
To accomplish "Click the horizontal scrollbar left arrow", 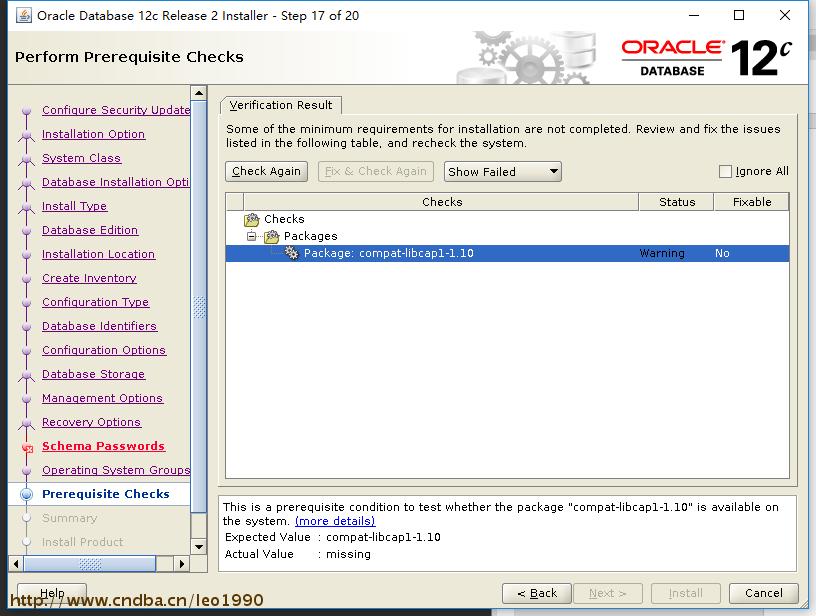I will 16,563.
